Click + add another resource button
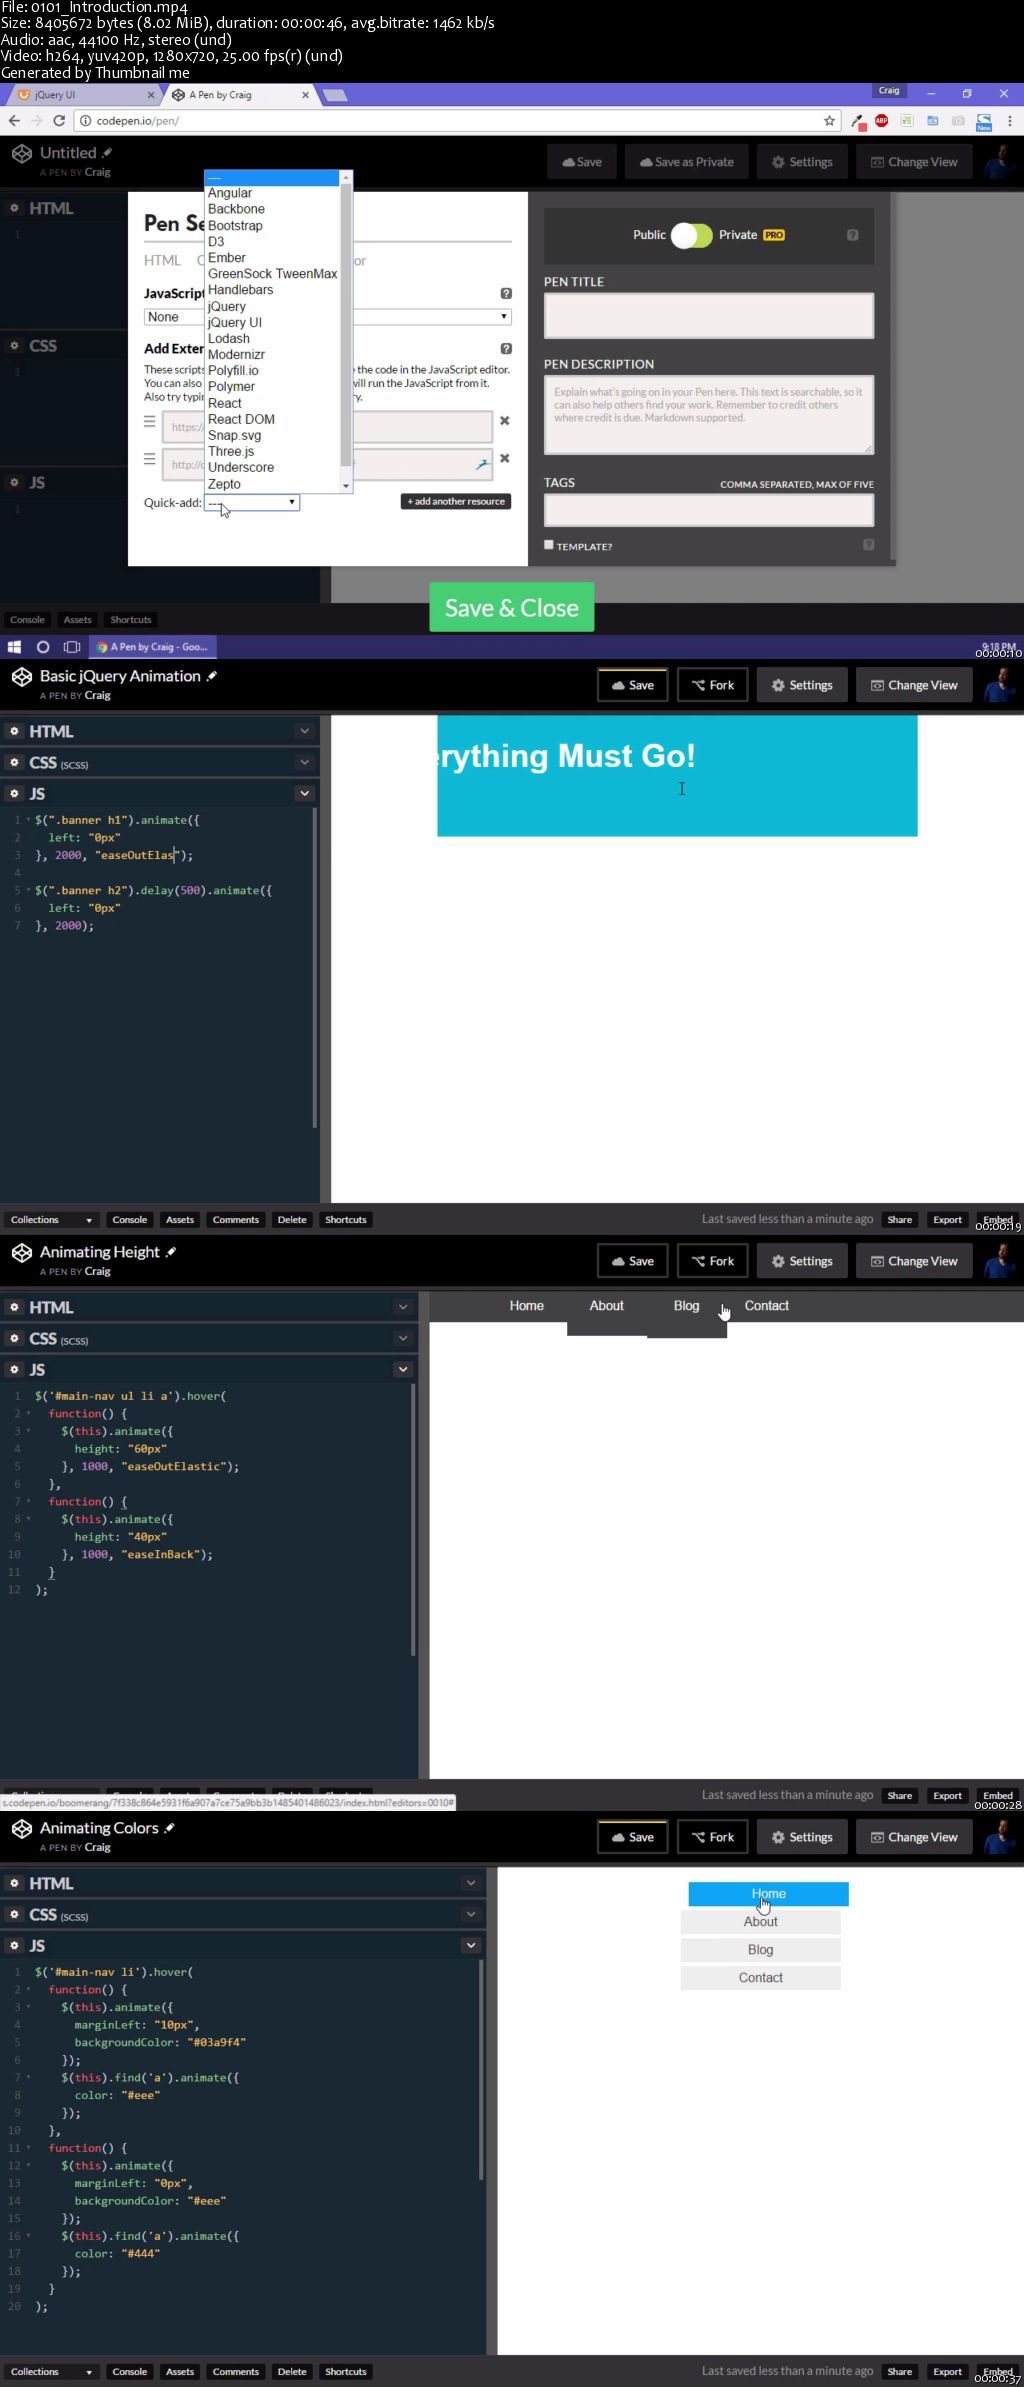The width and height of the screenshot is (1024, 2387). point(456,502)
